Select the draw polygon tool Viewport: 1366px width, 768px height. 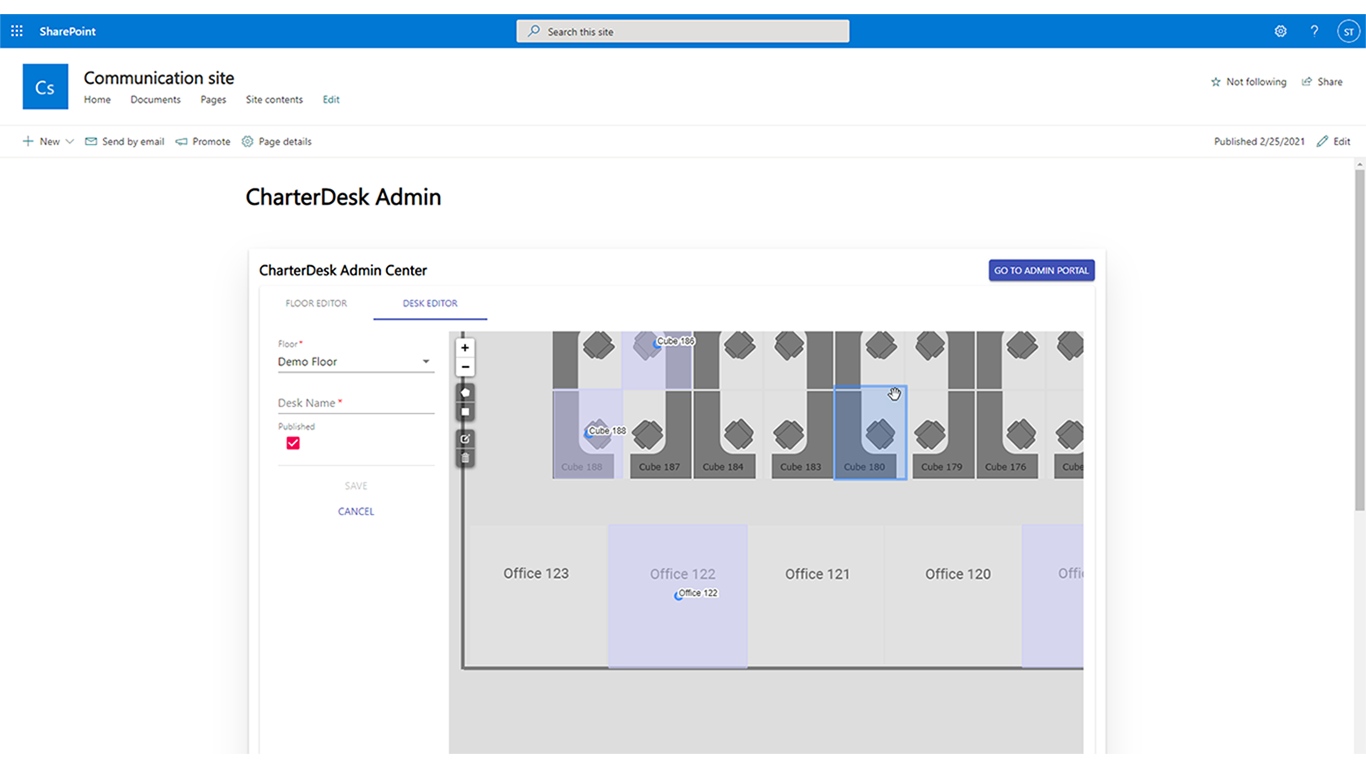(x=465, y=393)
